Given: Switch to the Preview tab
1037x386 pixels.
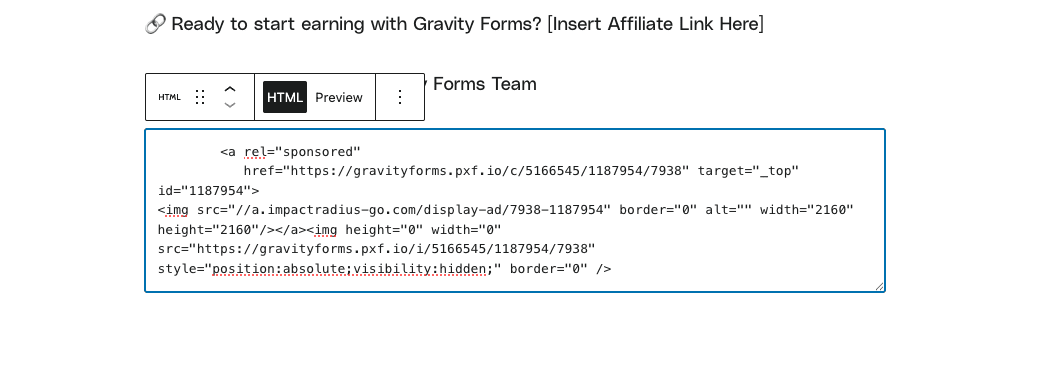Looking at the screenshot, I should (x=339, y=97).
